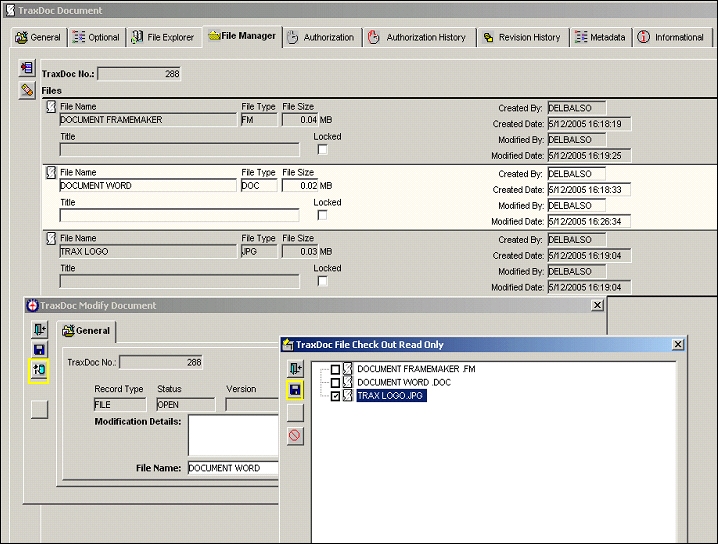Click the Version field in Modify Document
Image resolution: width=718 pixels, height=544 pixels.
pyautogui.click(x=252, y=405)
